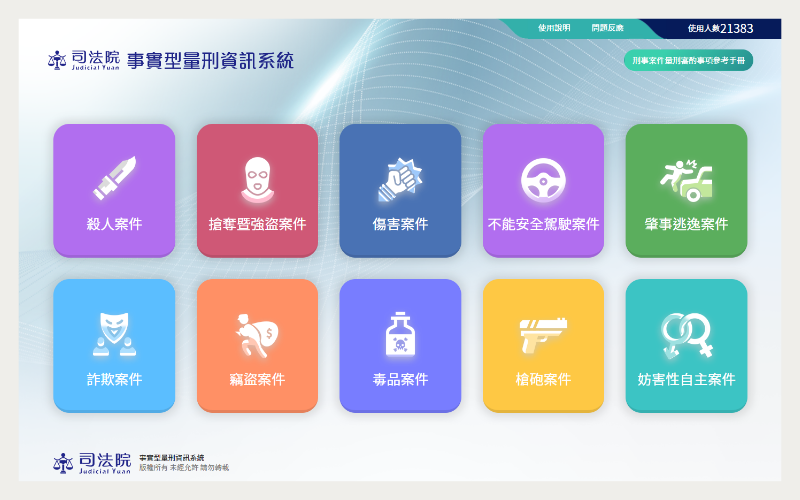The height and width of the screenshot is (500, 800).
Task: Click the thief with money bag icon
Action: coord(257,333)
